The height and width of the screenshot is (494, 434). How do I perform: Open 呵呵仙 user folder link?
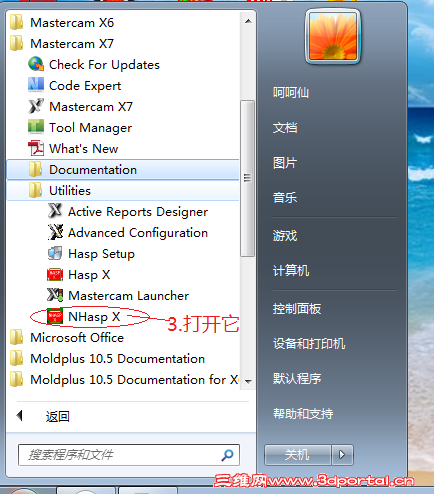point(291,92)
